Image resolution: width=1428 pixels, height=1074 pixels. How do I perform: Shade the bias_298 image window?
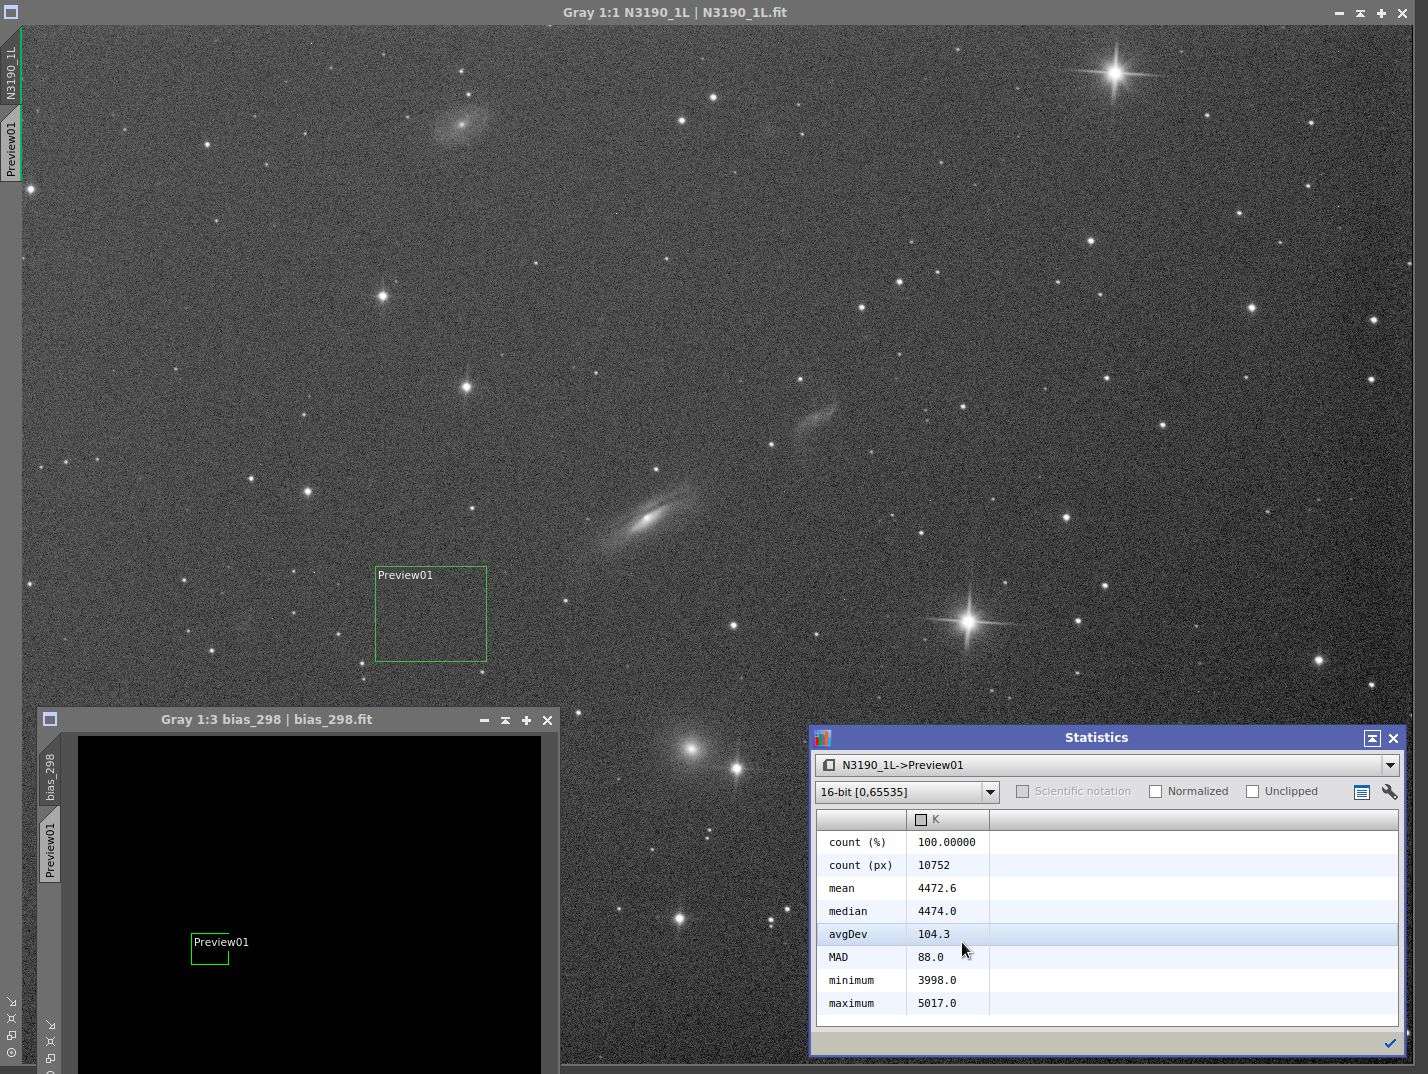tap(505, 720)
